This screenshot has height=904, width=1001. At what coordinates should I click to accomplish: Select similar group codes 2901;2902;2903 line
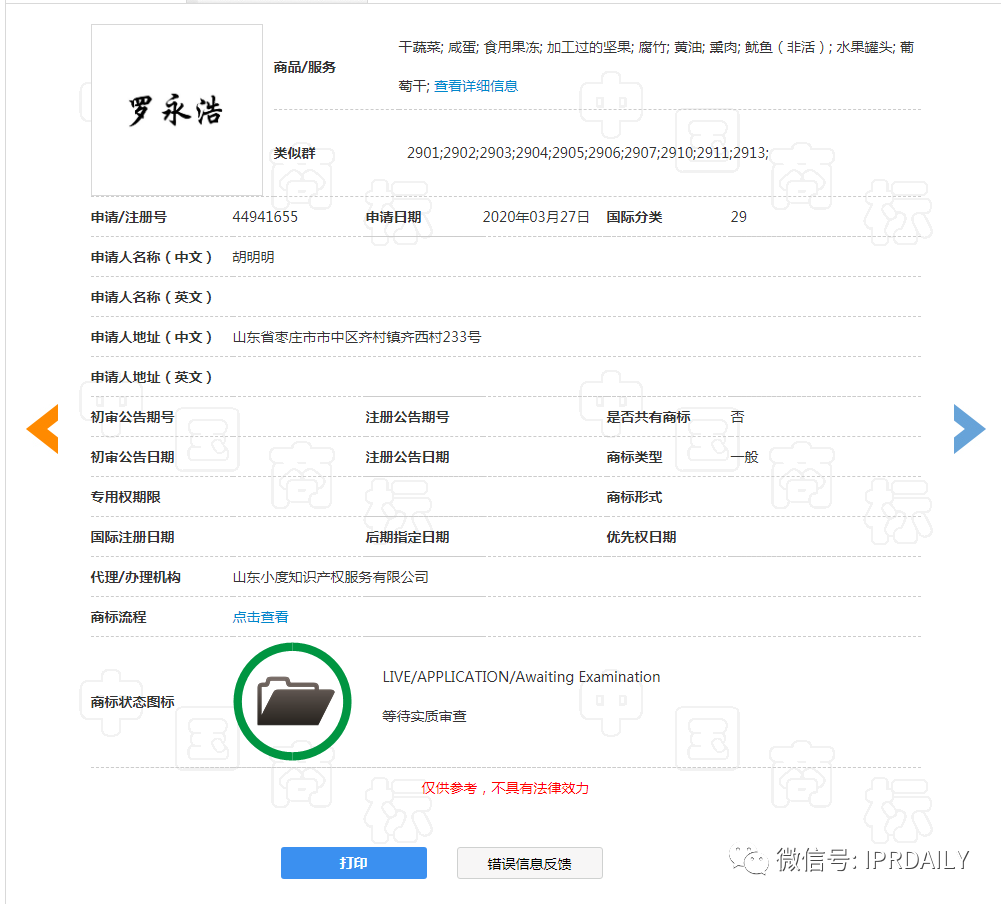click(x=588, y=153)
